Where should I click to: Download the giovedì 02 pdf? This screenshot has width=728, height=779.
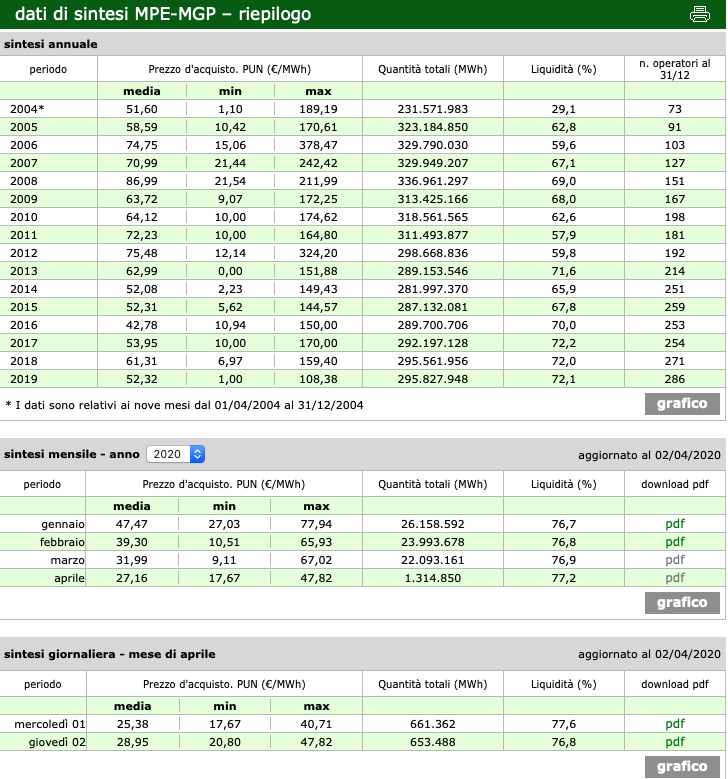pos(675,742)
